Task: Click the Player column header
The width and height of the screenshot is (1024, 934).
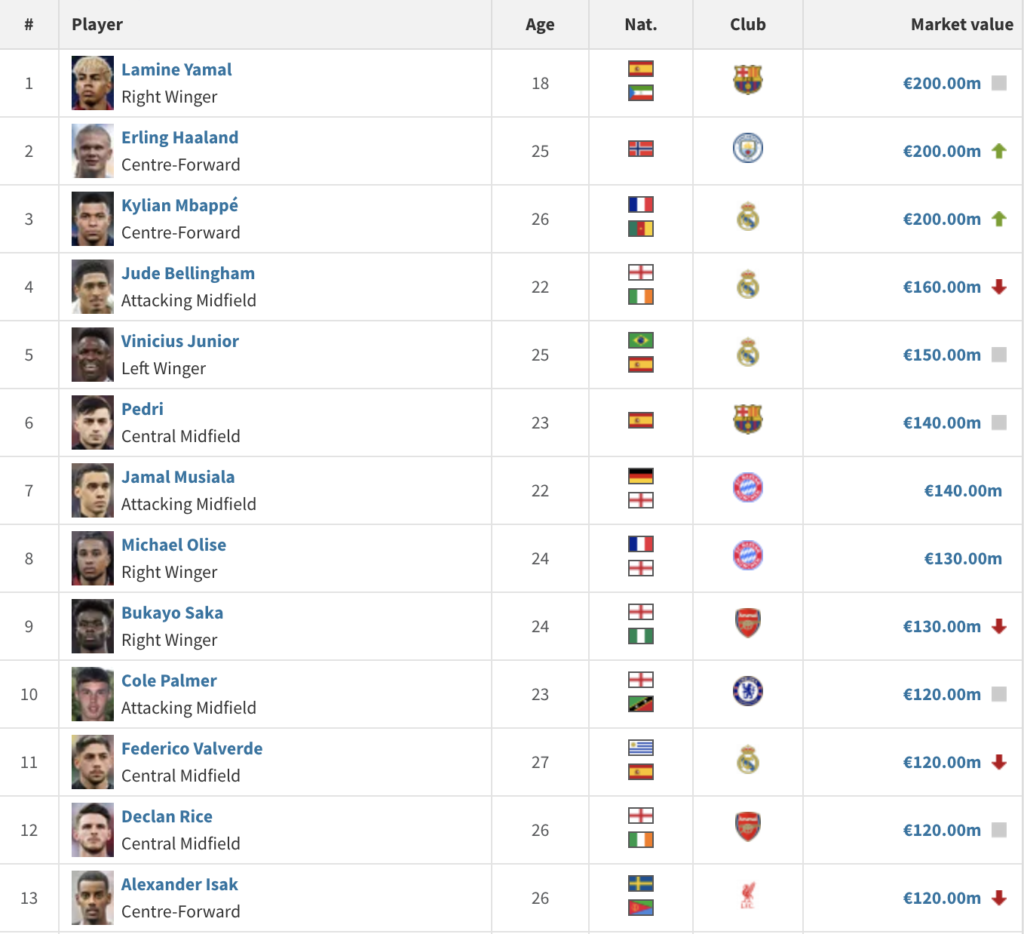Action: [97, 24]
